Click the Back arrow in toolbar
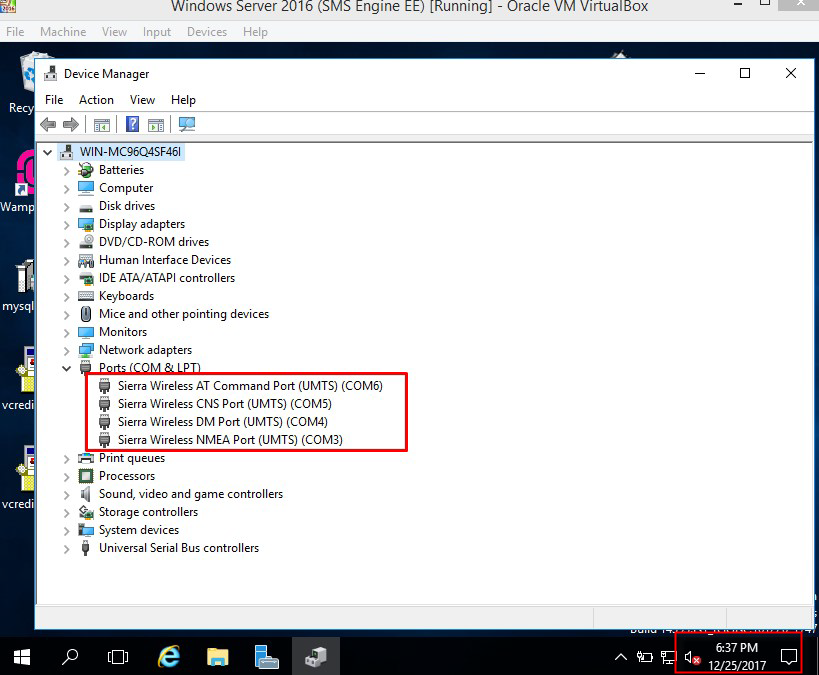Screen dimensions: 819x675 point(48,125)
